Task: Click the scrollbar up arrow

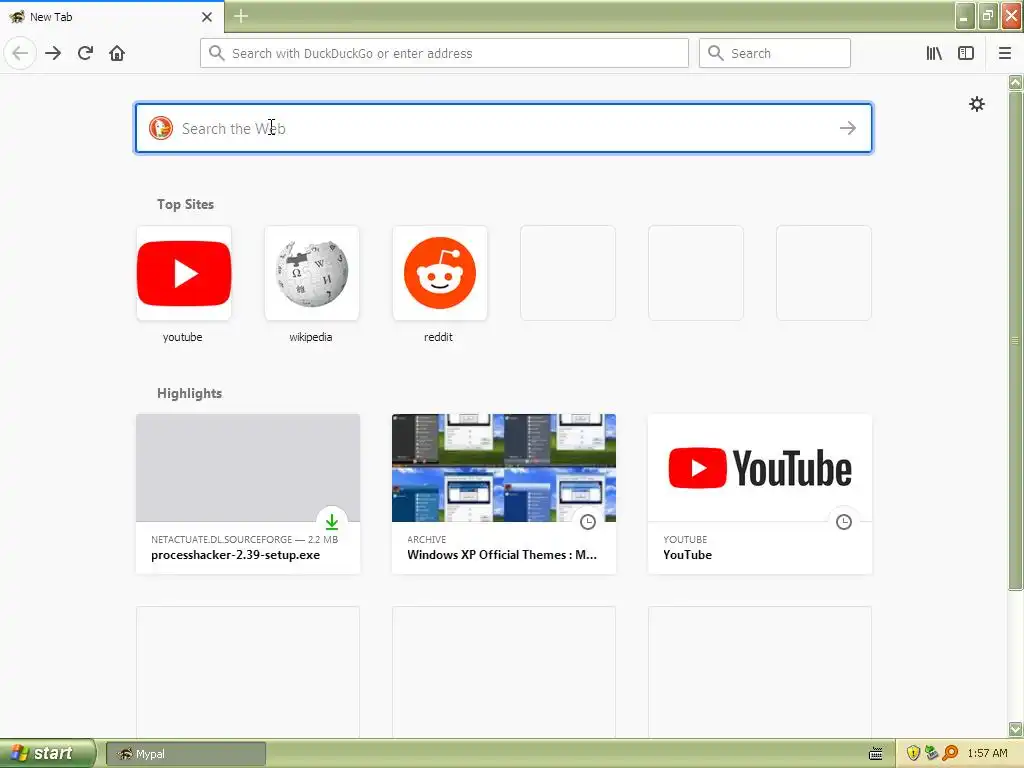Action: pyautogui.click(x=1015, y=82)
